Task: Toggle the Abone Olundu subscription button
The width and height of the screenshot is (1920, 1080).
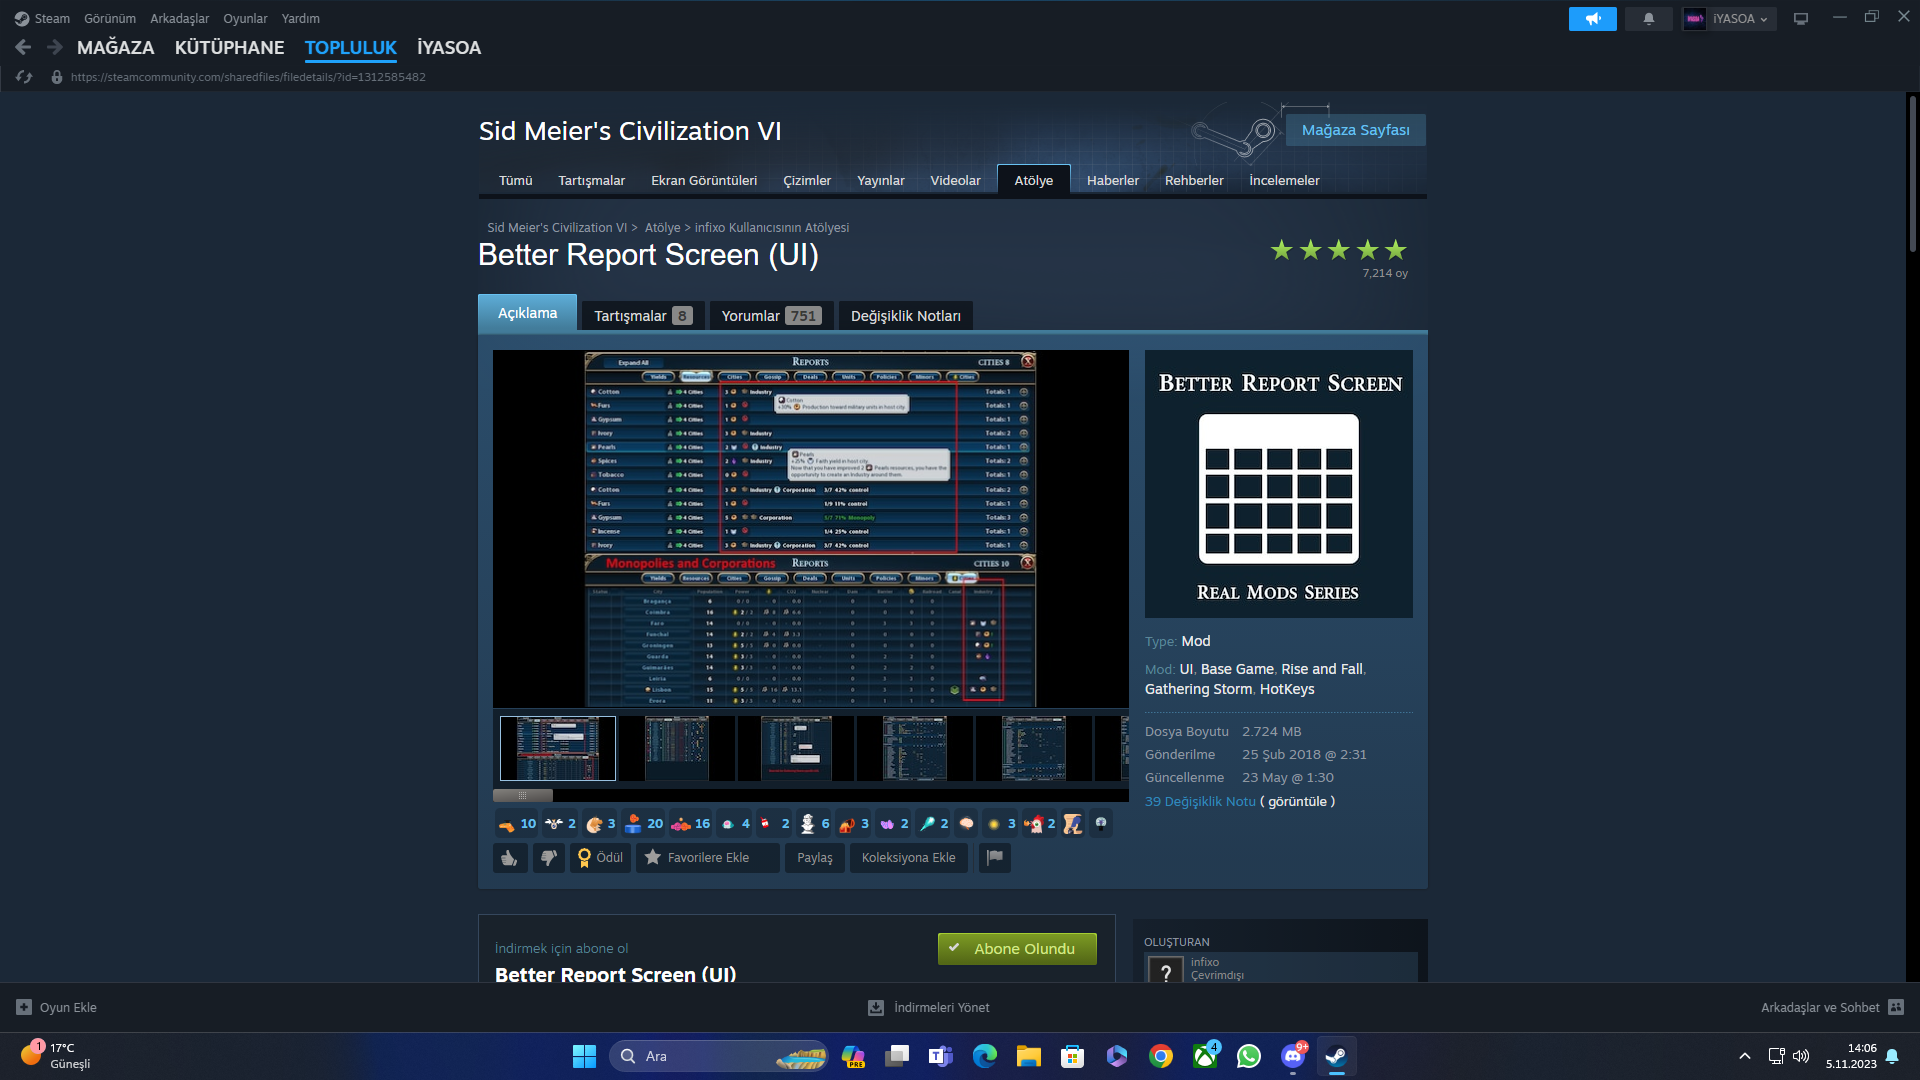Action: tap(1017, 949)
